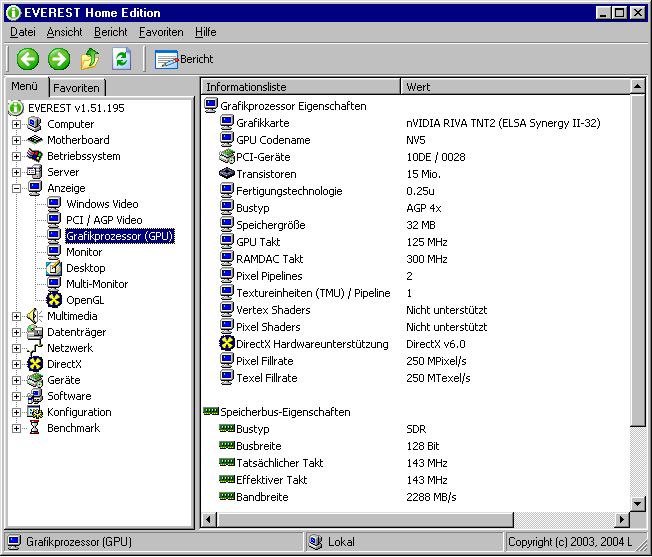Sort by Informationsliste column header

(301, 87)
